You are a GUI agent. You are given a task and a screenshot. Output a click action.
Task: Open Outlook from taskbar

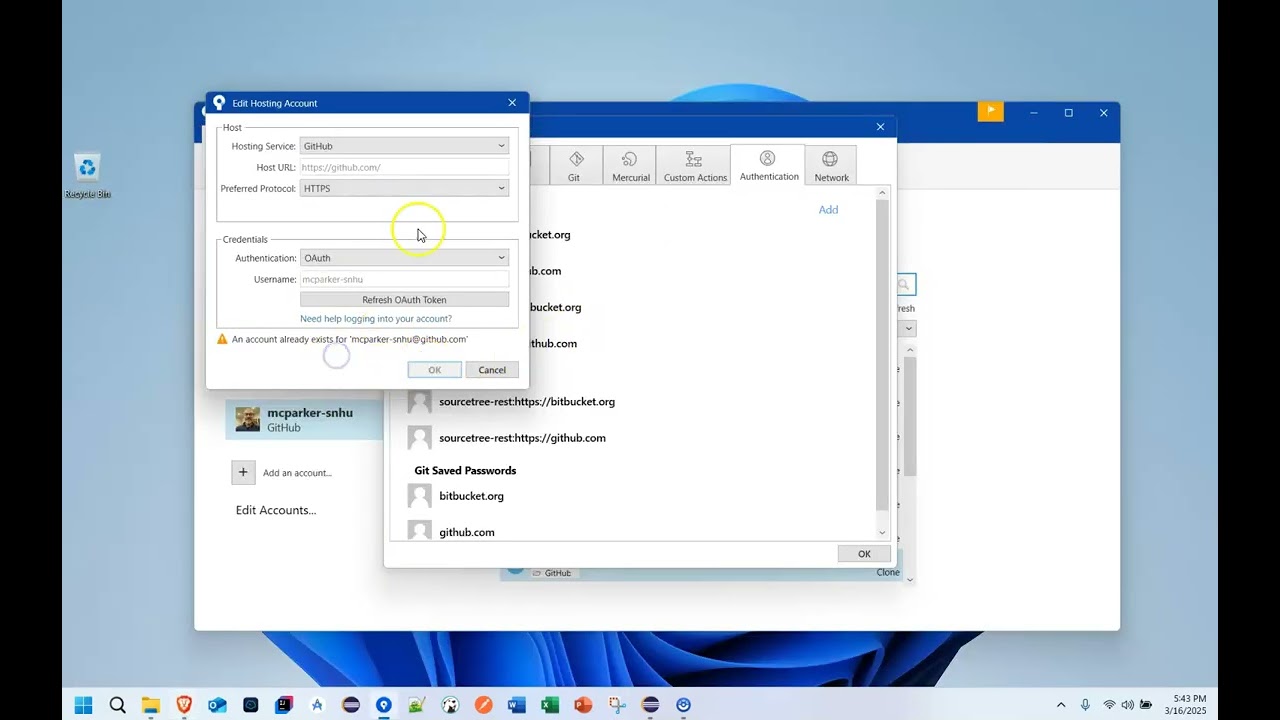tap(217, 705)
